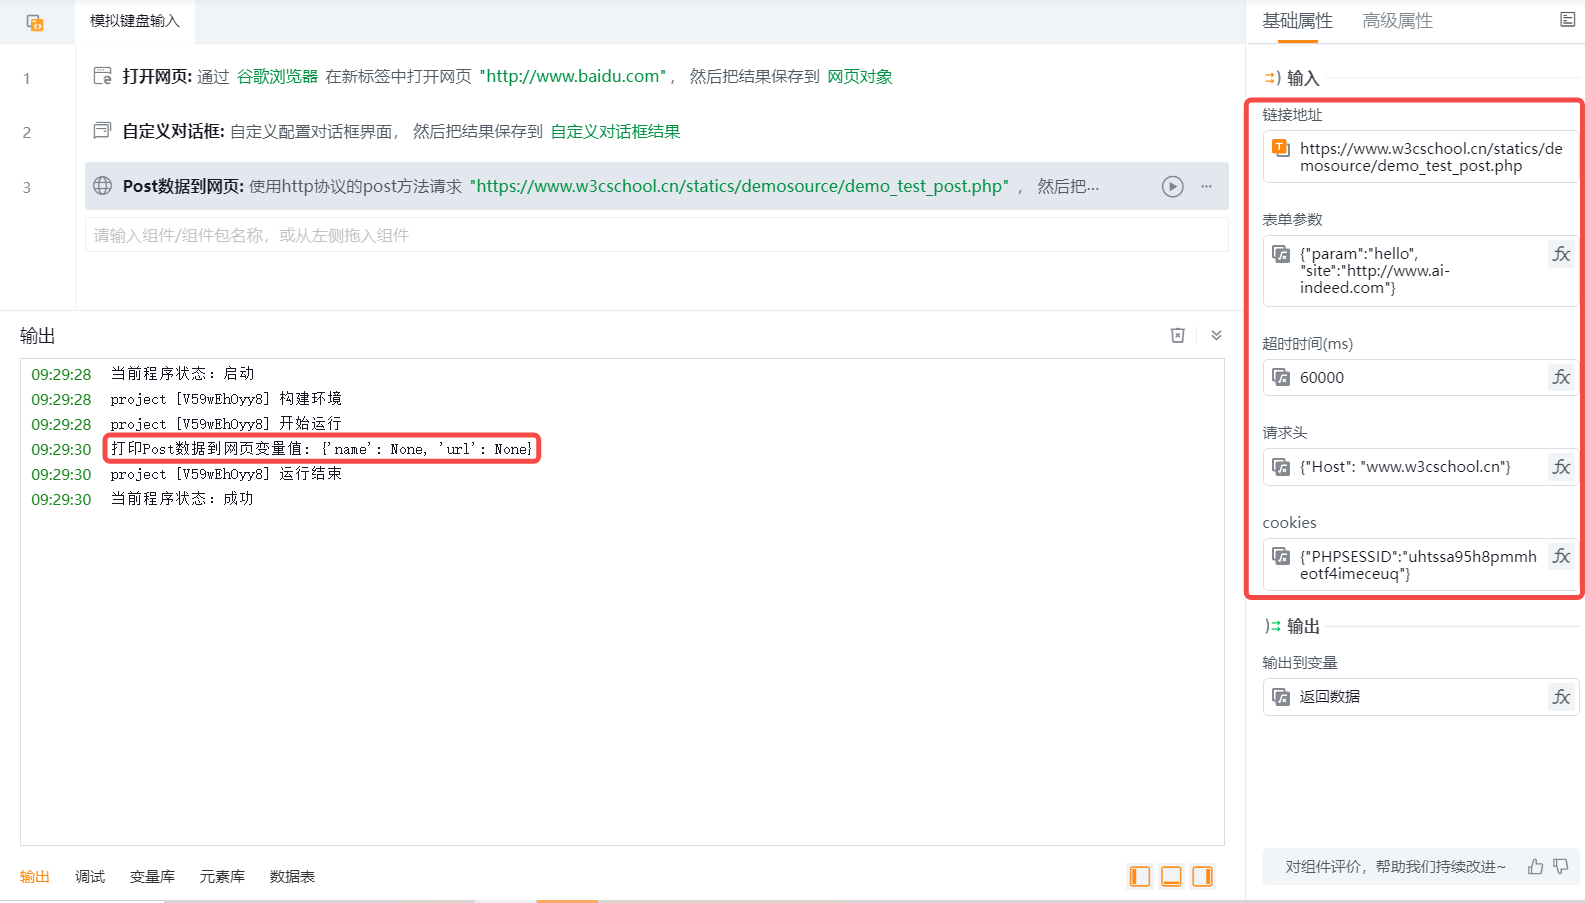Viewport: 1585px width, 903px height.
Task: Switch to 高级属性 tab
Action: click(x=1397, y=21)
